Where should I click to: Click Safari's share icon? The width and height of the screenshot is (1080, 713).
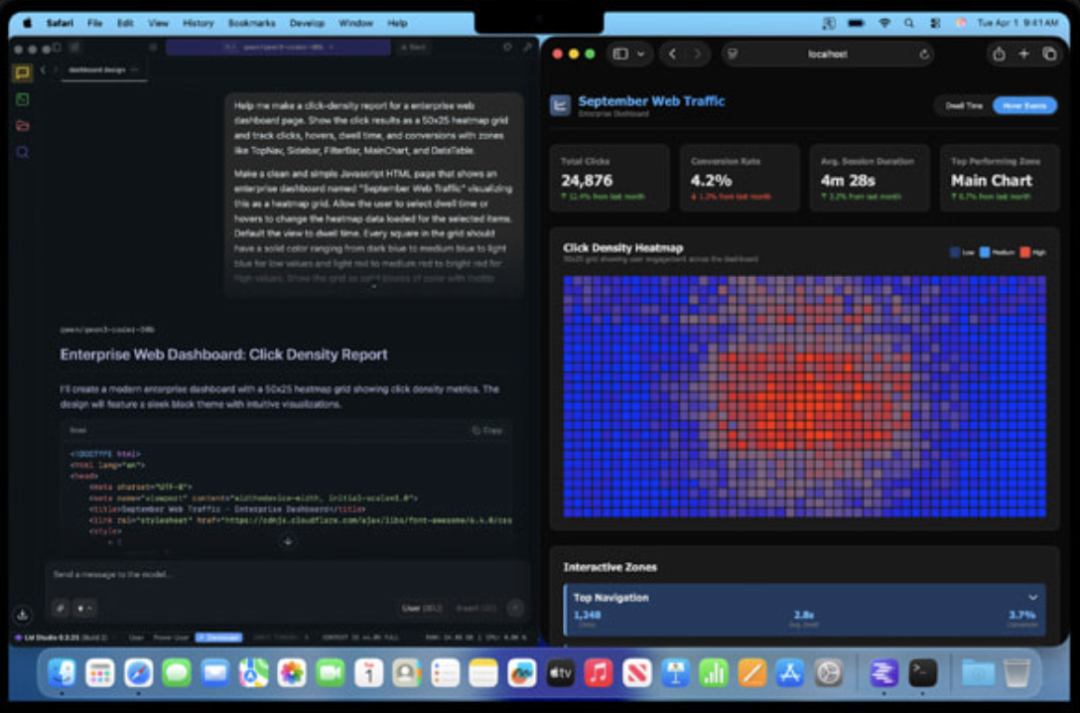pyautogui.click(x=998, y=54)
